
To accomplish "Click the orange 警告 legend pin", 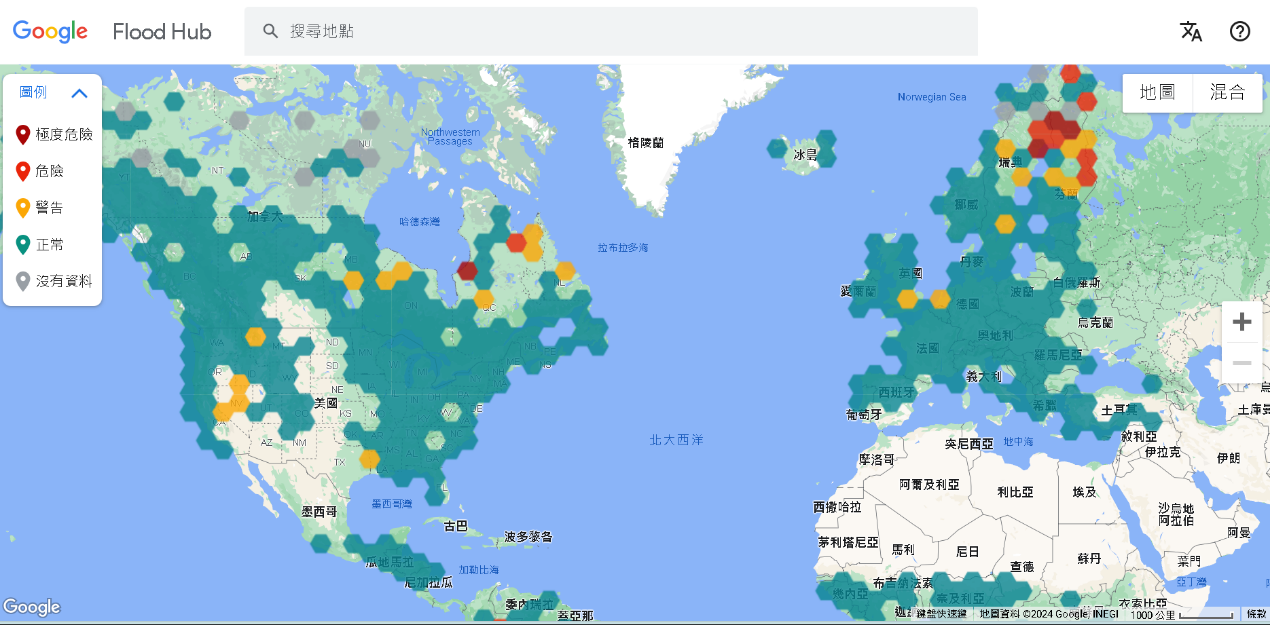I will pos(23,208).
